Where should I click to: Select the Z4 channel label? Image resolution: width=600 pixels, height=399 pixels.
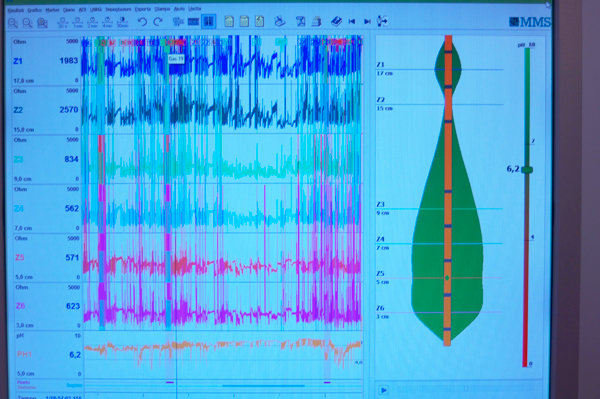coord(19,208)
